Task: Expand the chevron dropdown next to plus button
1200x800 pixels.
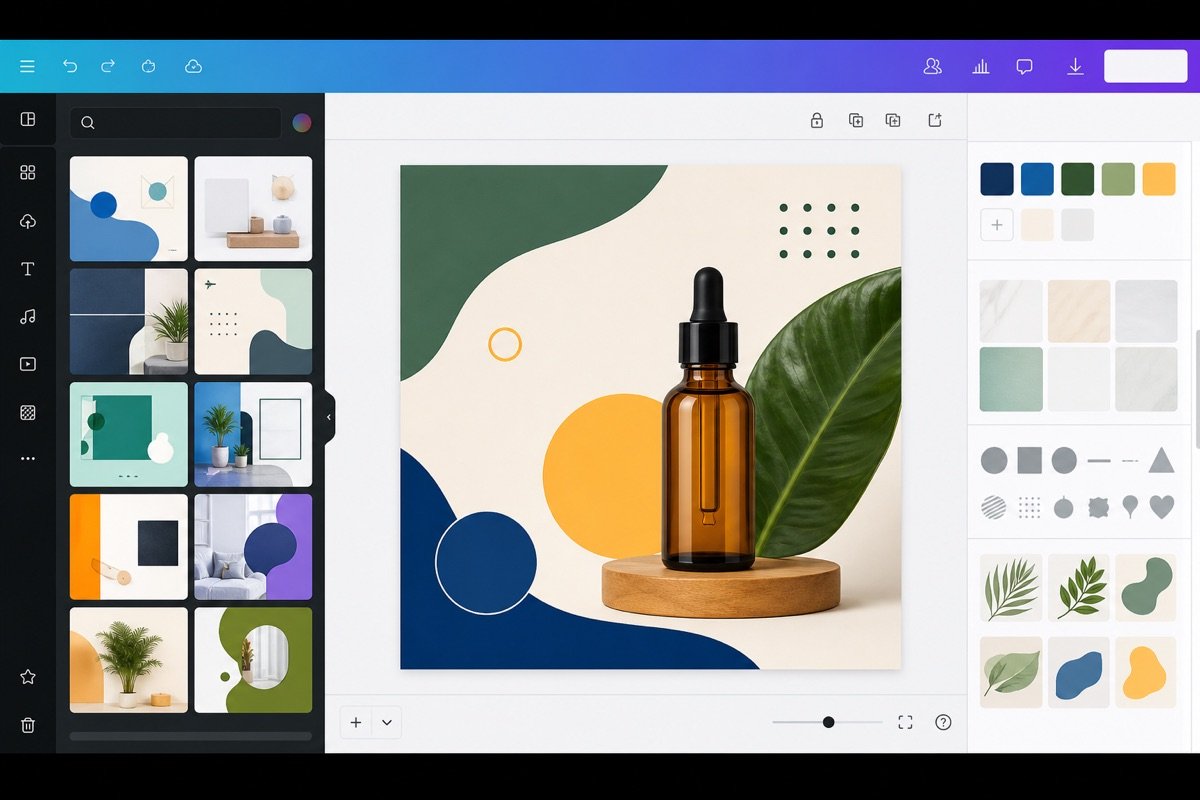Action: coord(387,722)
